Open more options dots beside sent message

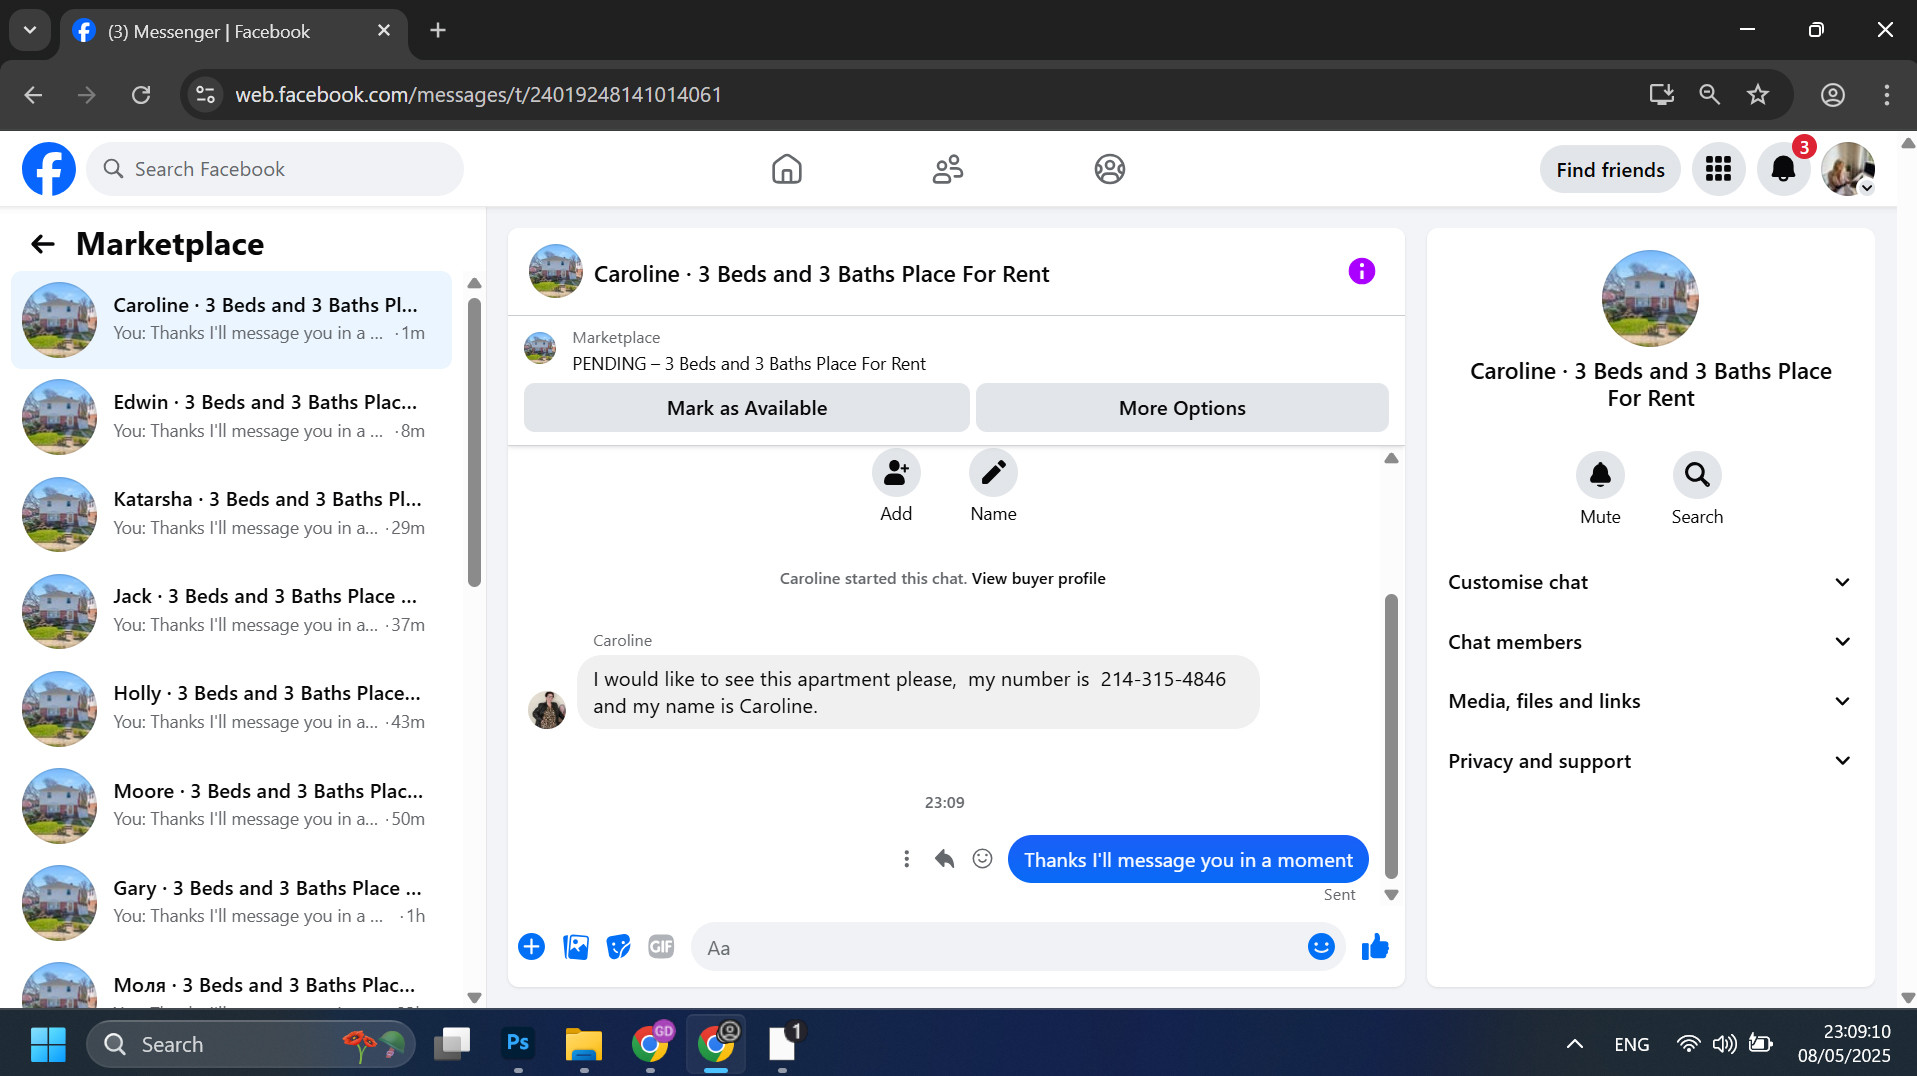click(x=906, y=859)
